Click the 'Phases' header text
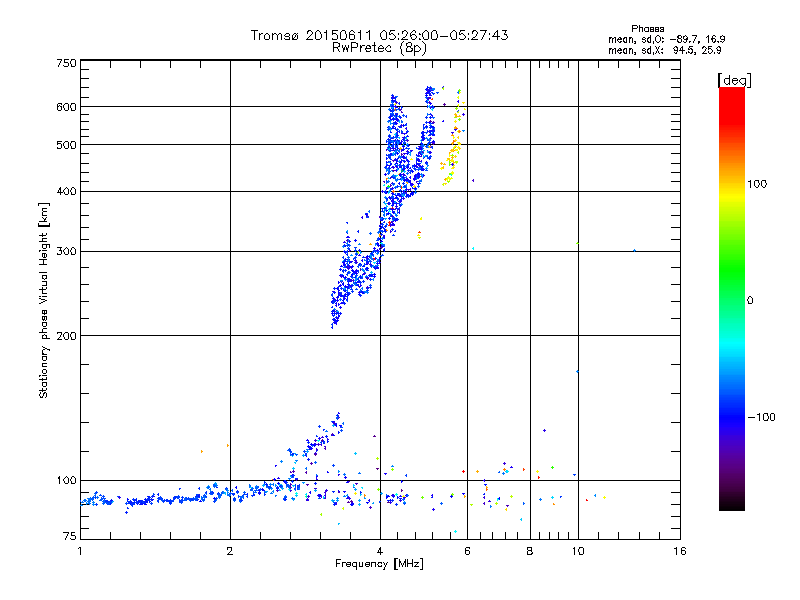 (647, 29)
